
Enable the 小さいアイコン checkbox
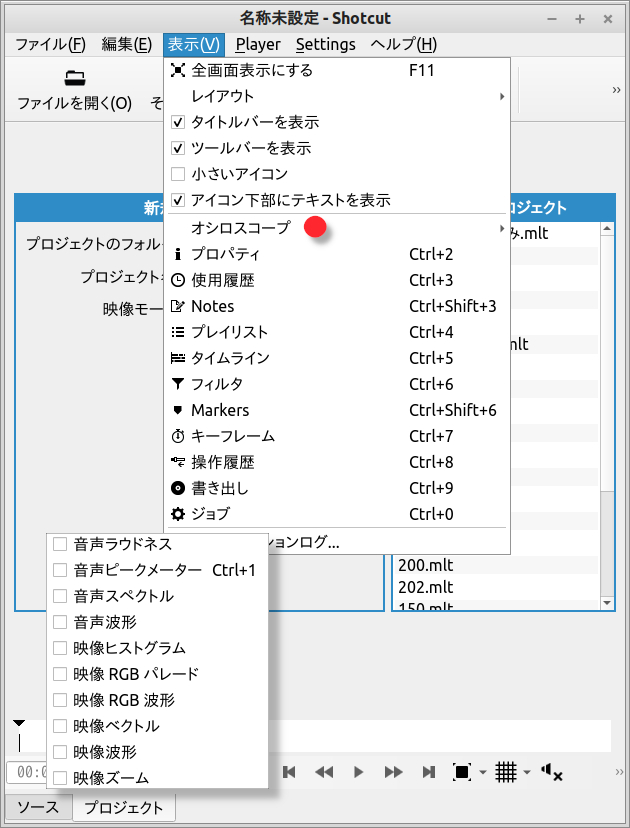click(x=178, y=174)
